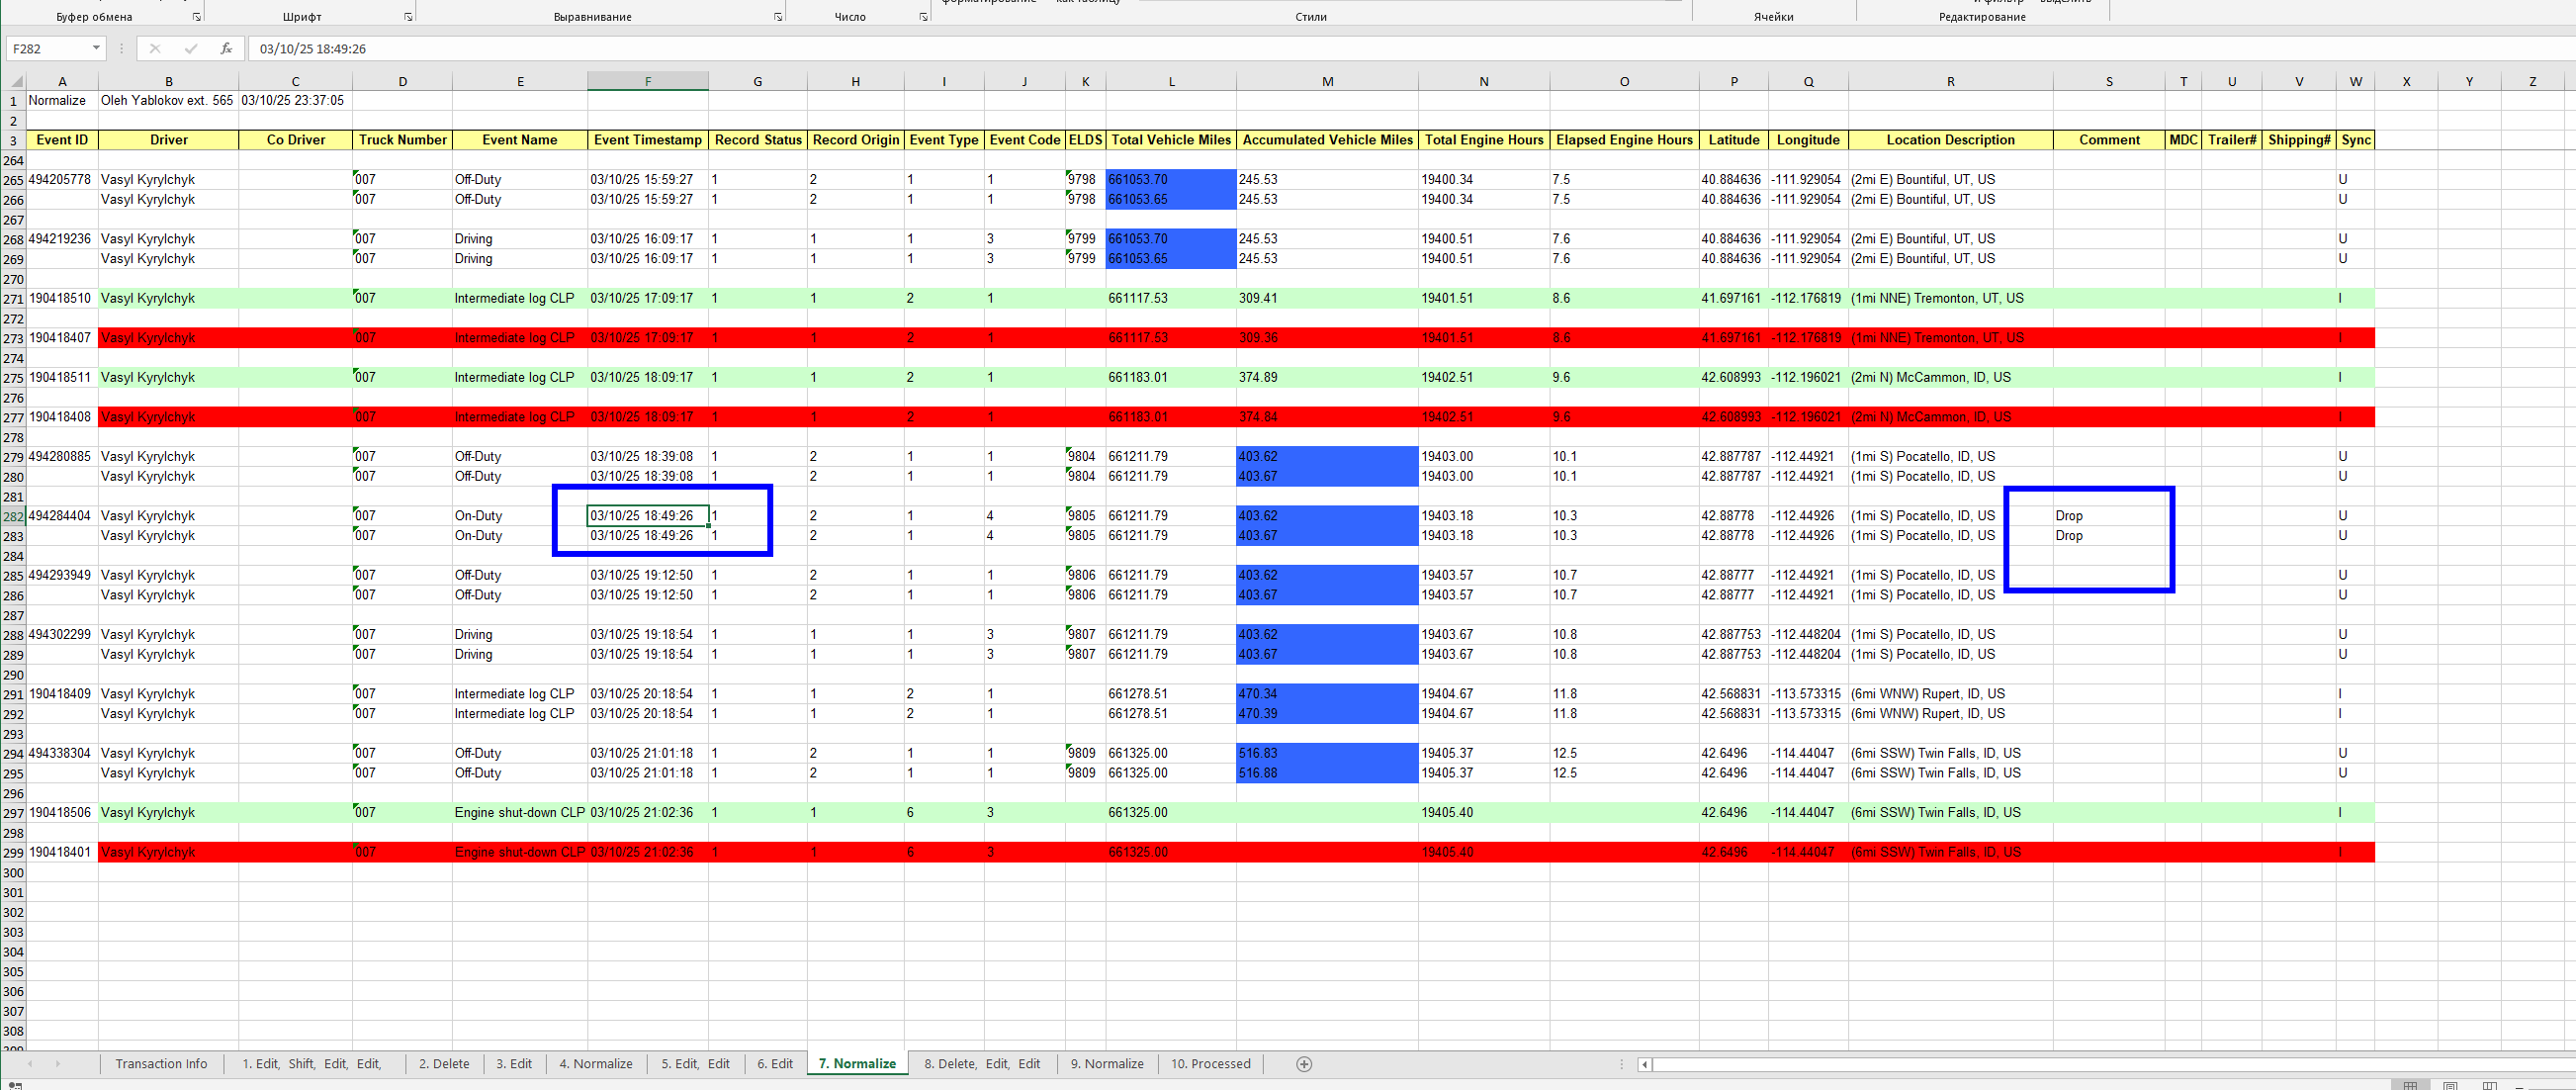Viewport: 2576px width, 1090px height.
Task: Expand the Name Box dropdown arrow
Action: tap(96, 48)
